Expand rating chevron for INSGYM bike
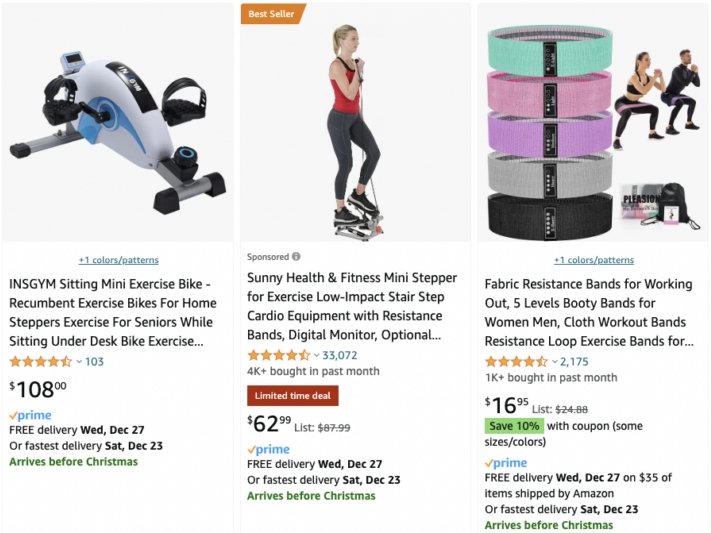The width and height of the screenshot is (711, 533). (79, 362)
